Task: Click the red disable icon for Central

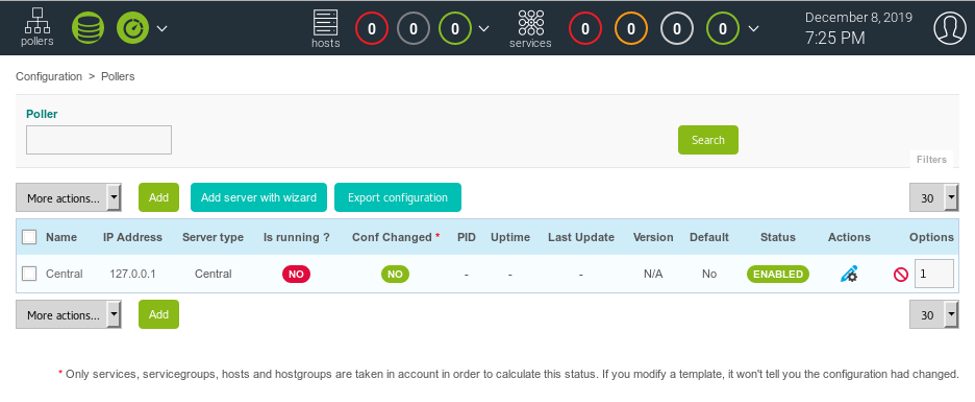Action: pyautogui.click(x=901, y=274)
